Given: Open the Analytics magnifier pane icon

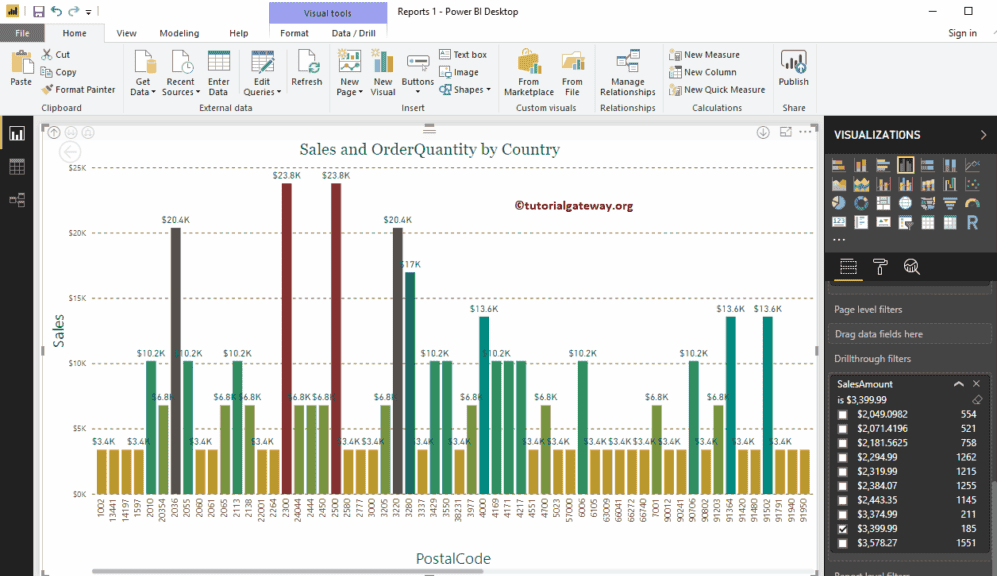Looking at the screenshot, I should point(911,266).
